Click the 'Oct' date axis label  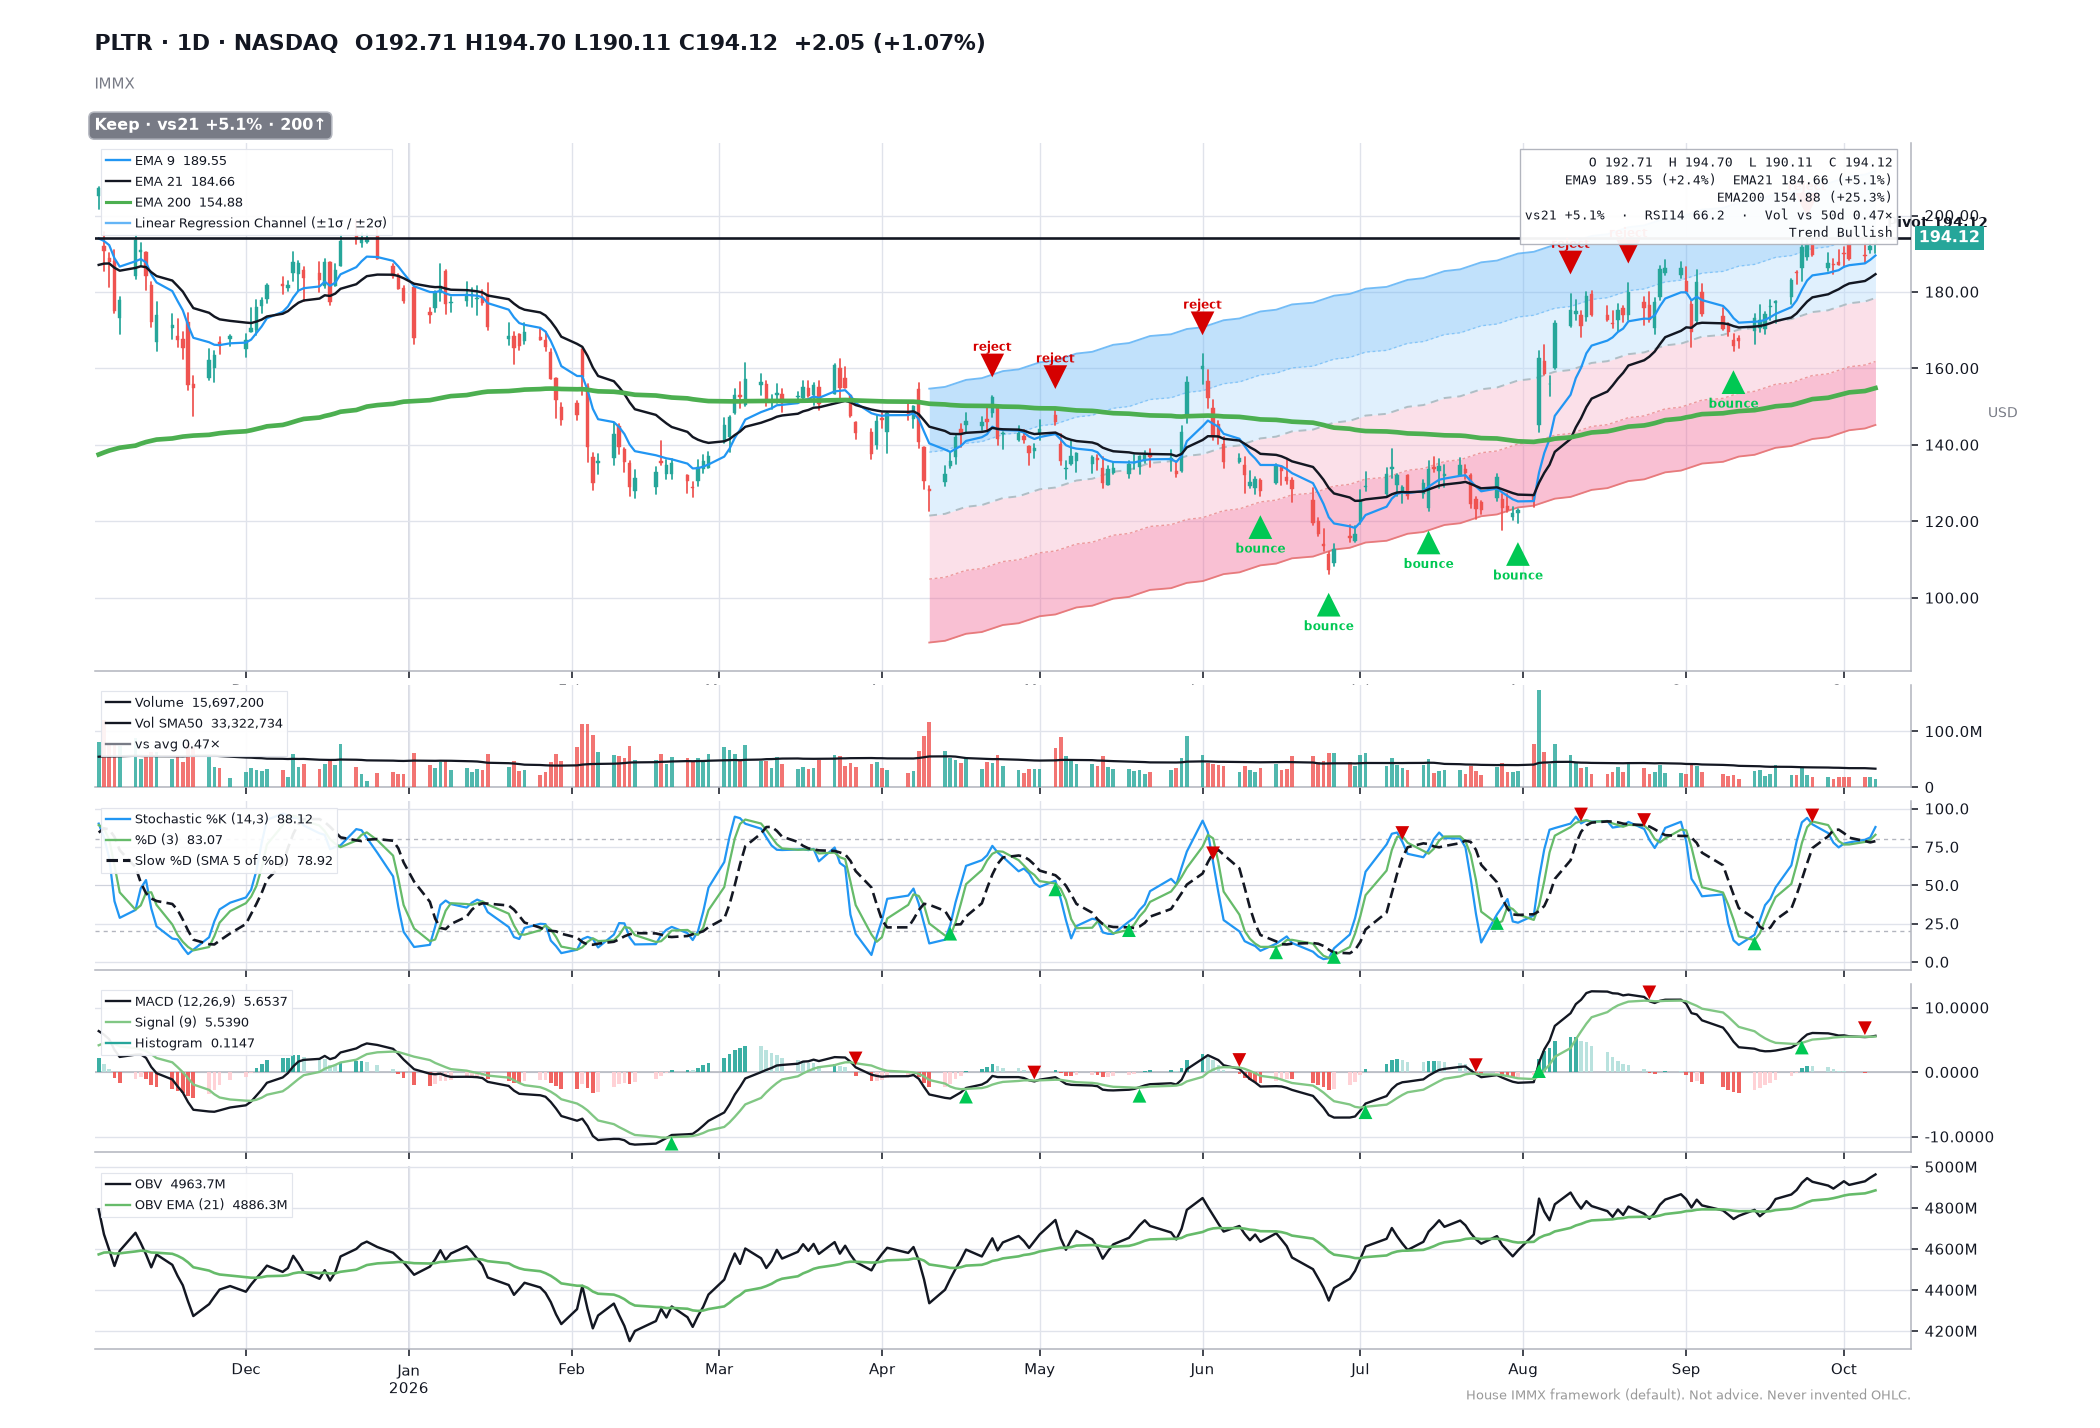coord(1843,1370)
